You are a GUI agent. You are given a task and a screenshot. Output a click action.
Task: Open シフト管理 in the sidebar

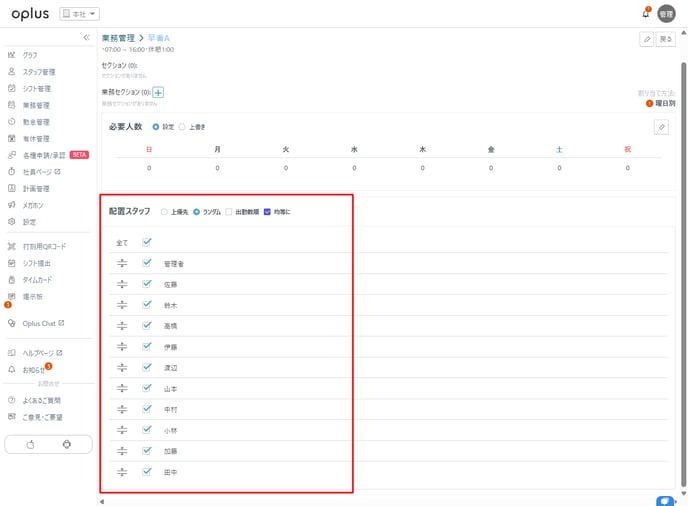point(36,88)
